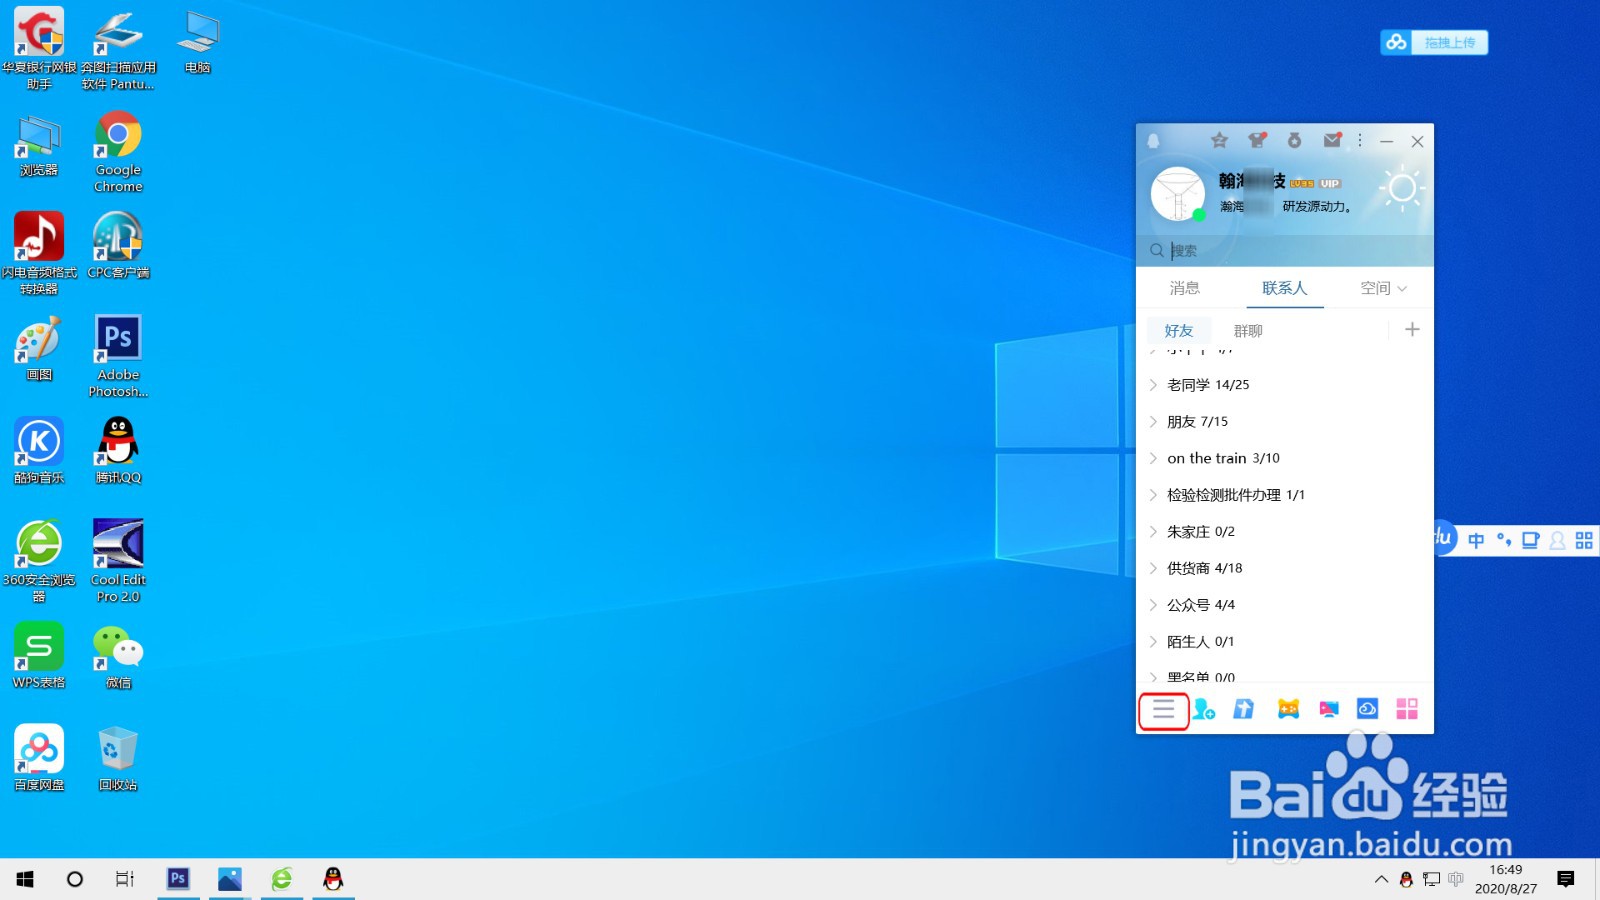Select the 腾讯QQ desktop icon
This screenshot has width=1600, height=900.
[x=118, y=451]
